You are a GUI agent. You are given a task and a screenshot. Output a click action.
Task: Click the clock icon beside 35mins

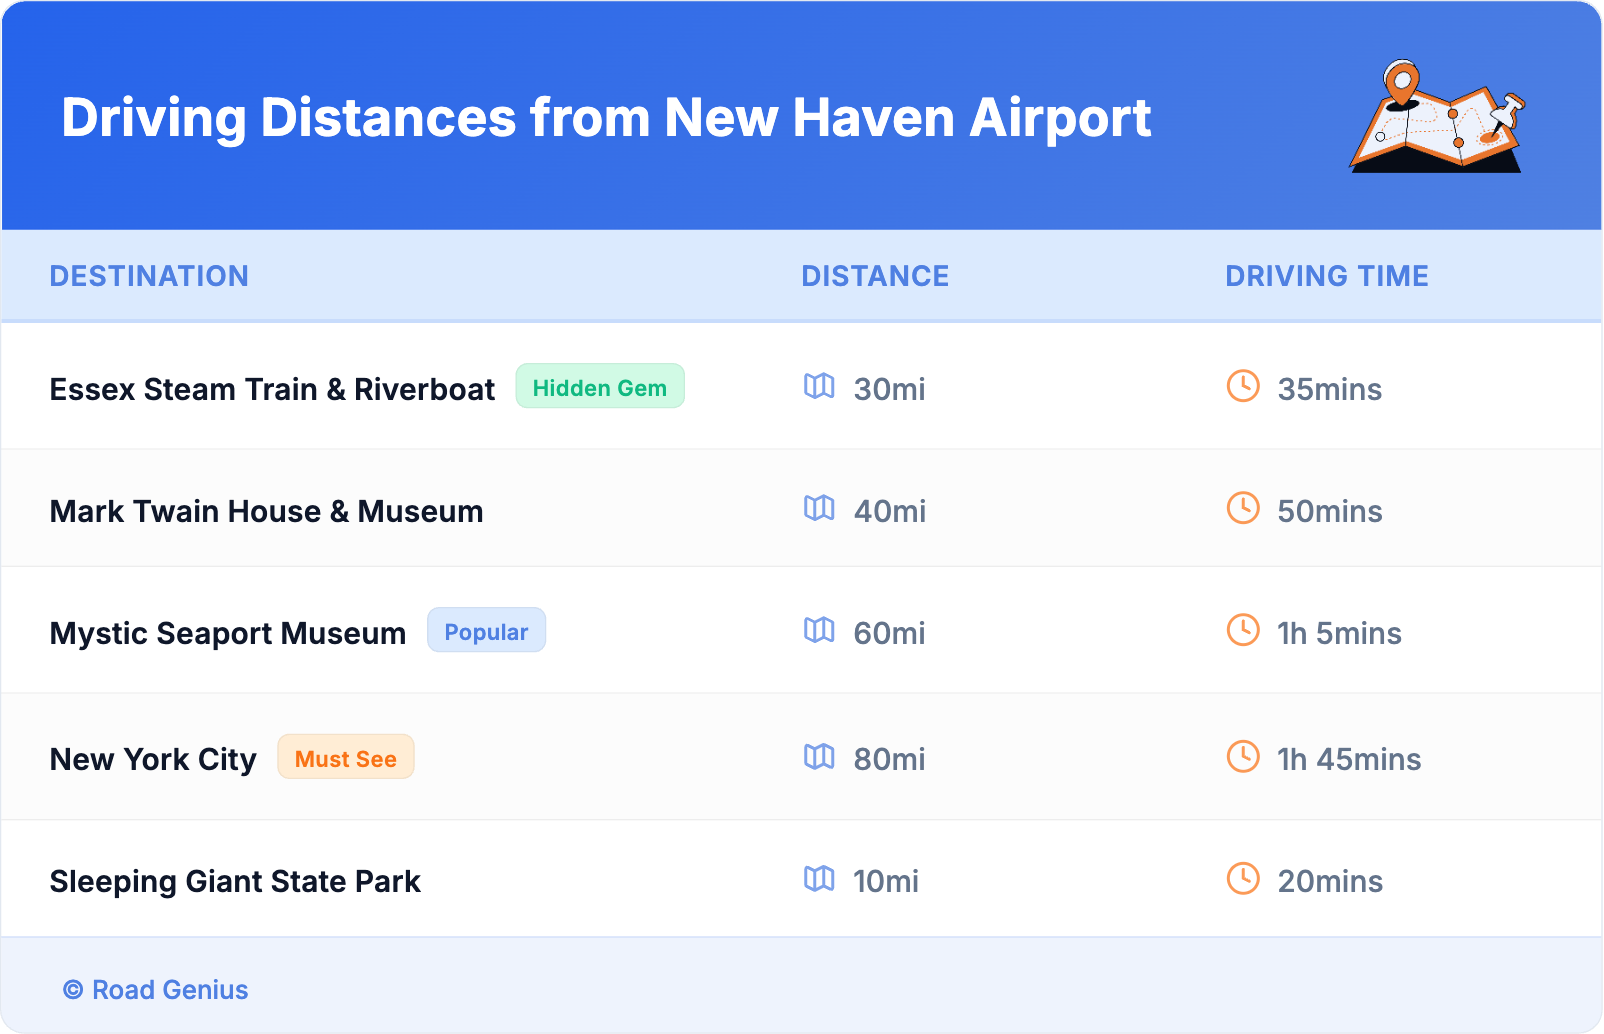click(1243, 386)
